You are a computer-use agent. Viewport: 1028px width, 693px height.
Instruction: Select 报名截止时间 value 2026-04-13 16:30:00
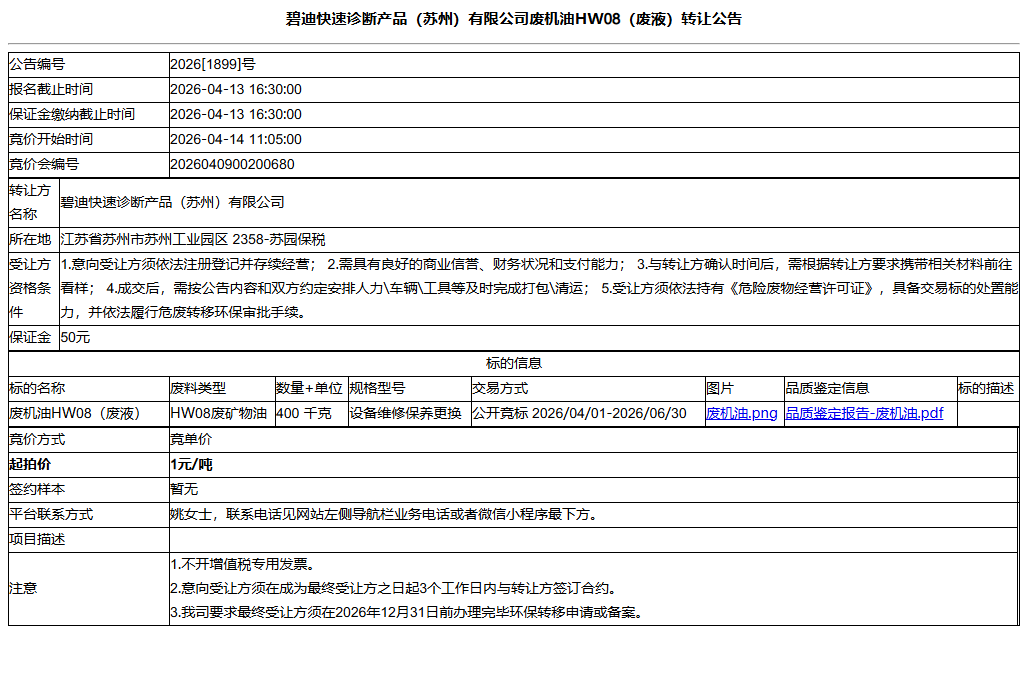click(236, 89)
